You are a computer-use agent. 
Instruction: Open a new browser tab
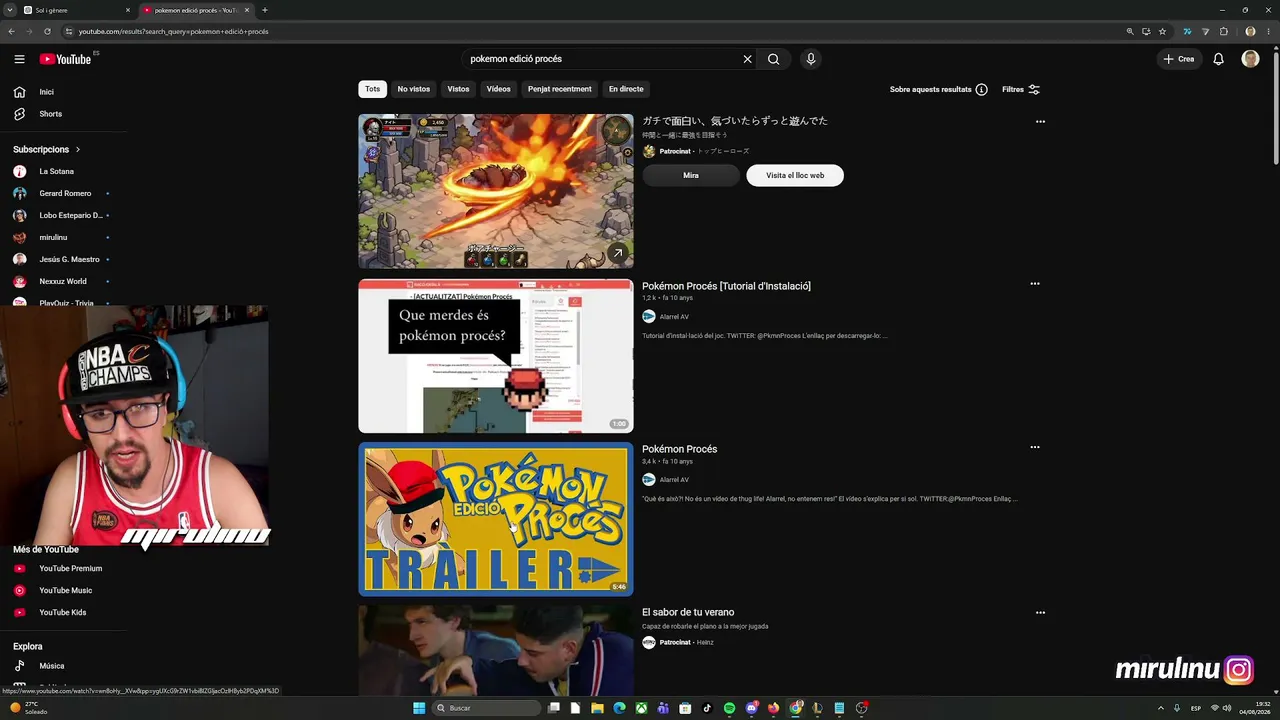point(264,10)
